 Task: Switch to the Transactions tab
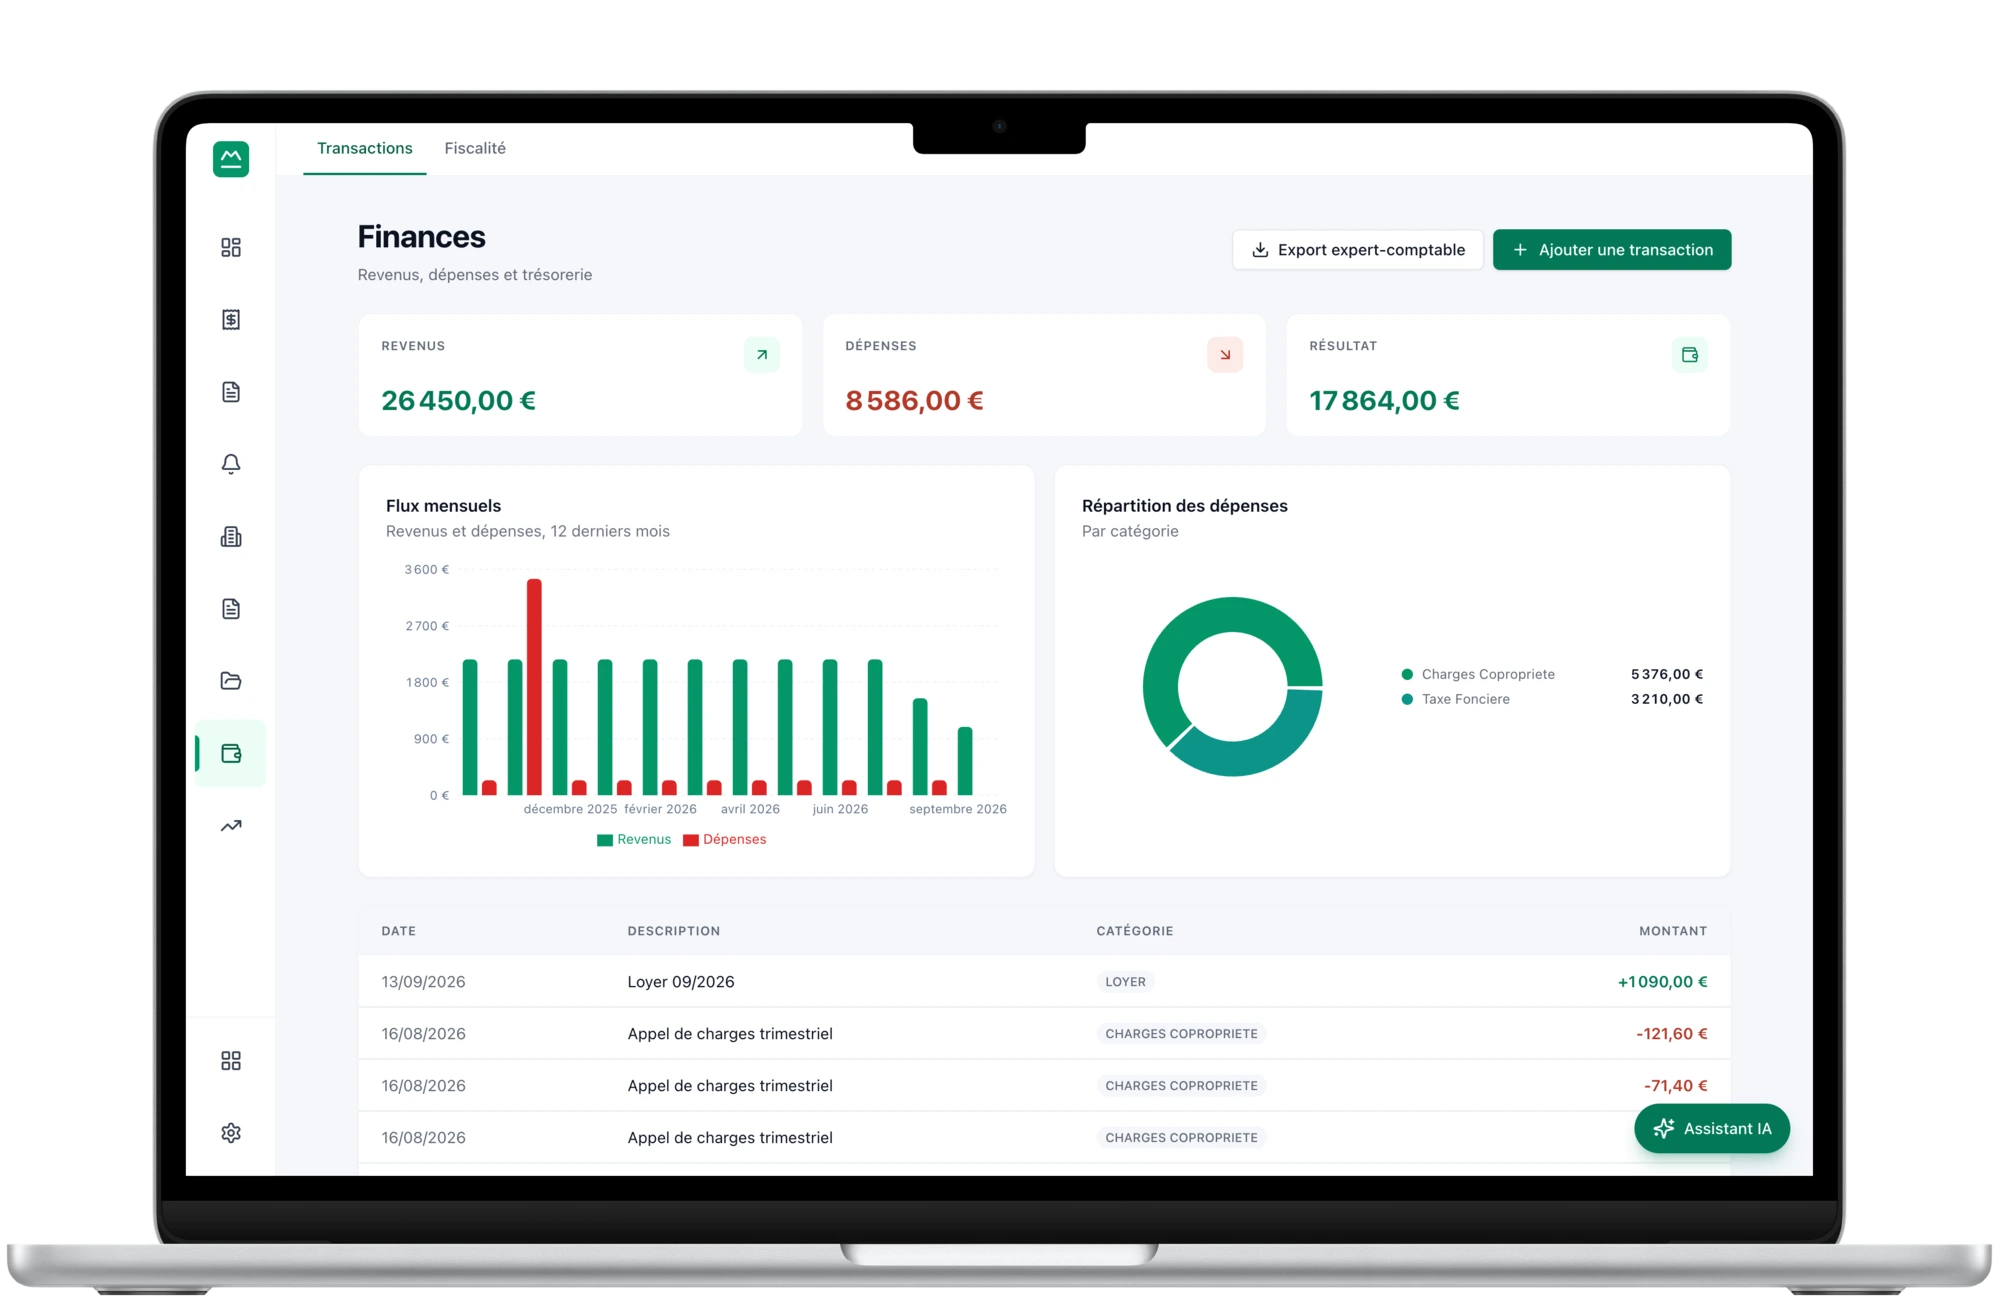[x=365, y=148]
